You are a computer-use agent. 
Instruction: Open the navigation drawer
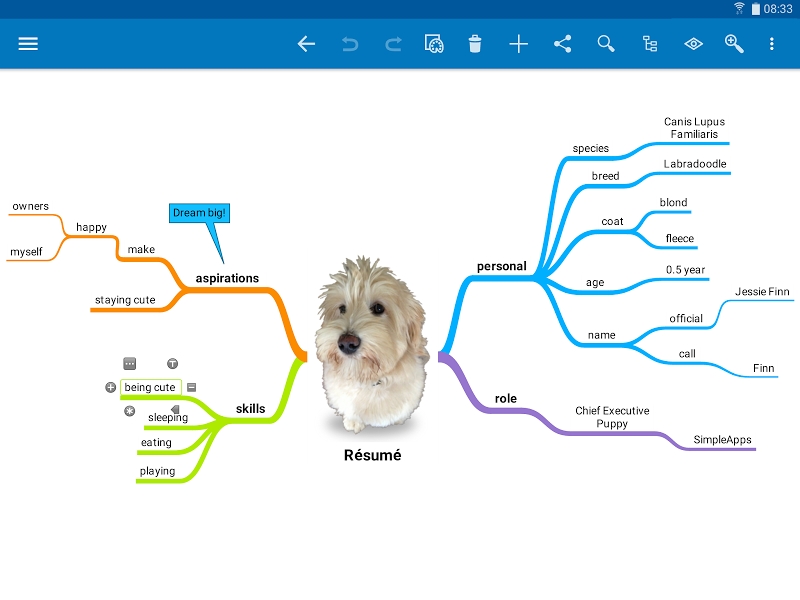(x=27, y=44)
